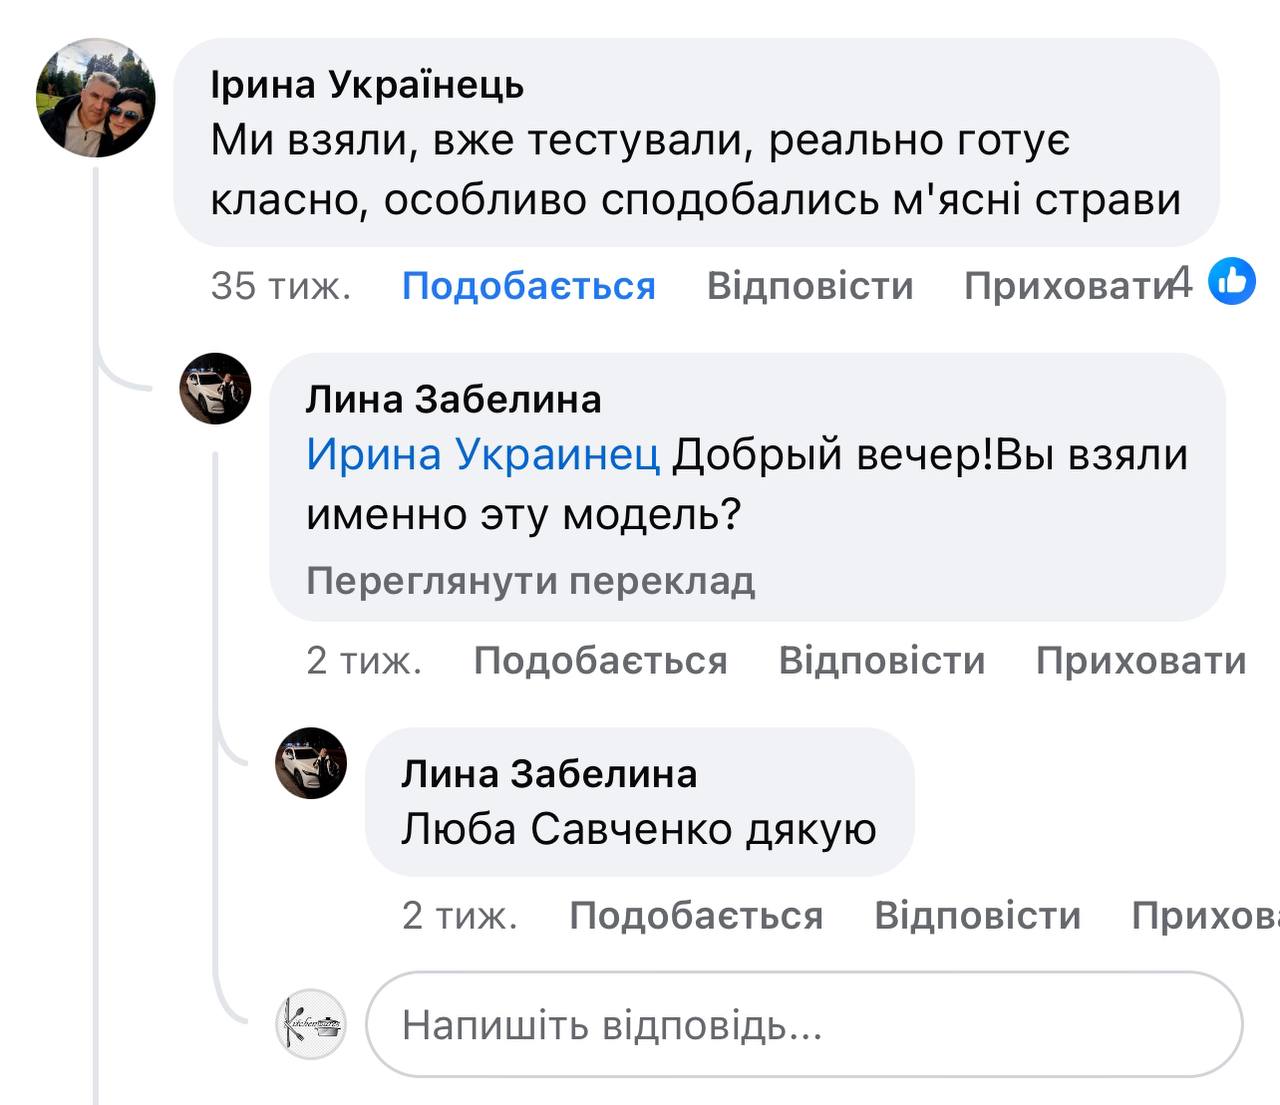Click the 2 тиж. timestamp on the first reply
The height and width of the screenshot is (1105, 1280).
(366, 660)
